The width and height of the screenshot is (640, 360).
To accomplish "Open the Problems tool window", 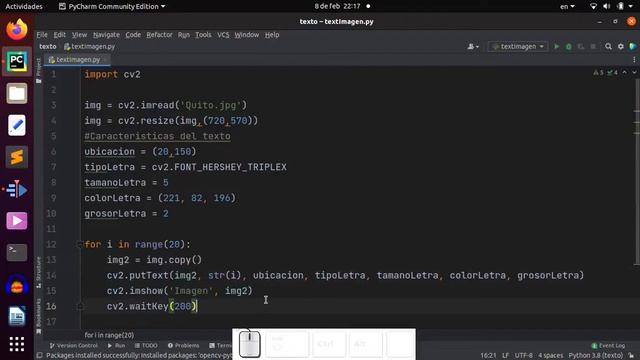I will click(183, 345).
